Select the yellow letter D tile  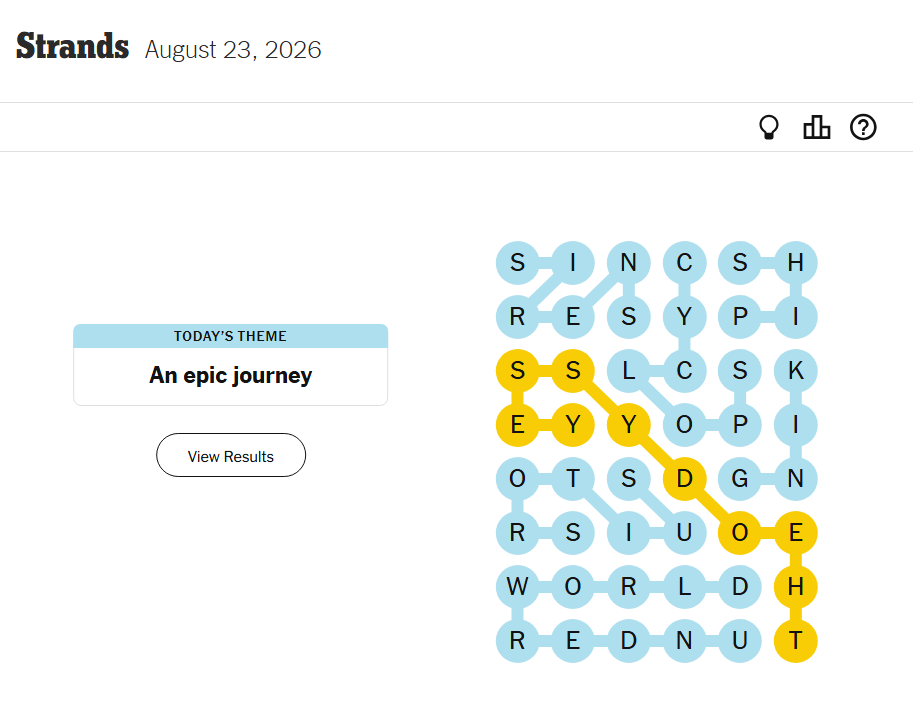pos(684,479)
